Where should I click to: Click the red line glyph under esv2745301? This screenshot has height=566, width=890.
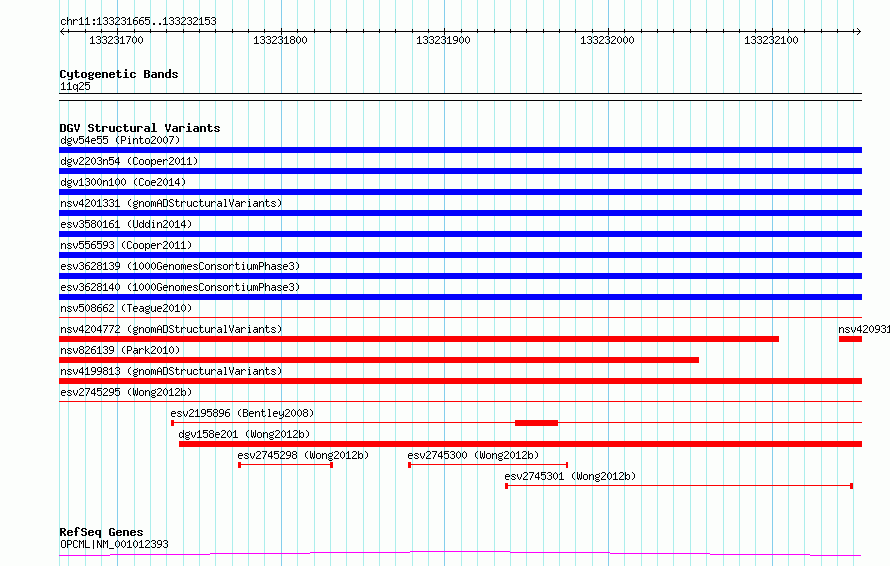[x=679, y=486]
